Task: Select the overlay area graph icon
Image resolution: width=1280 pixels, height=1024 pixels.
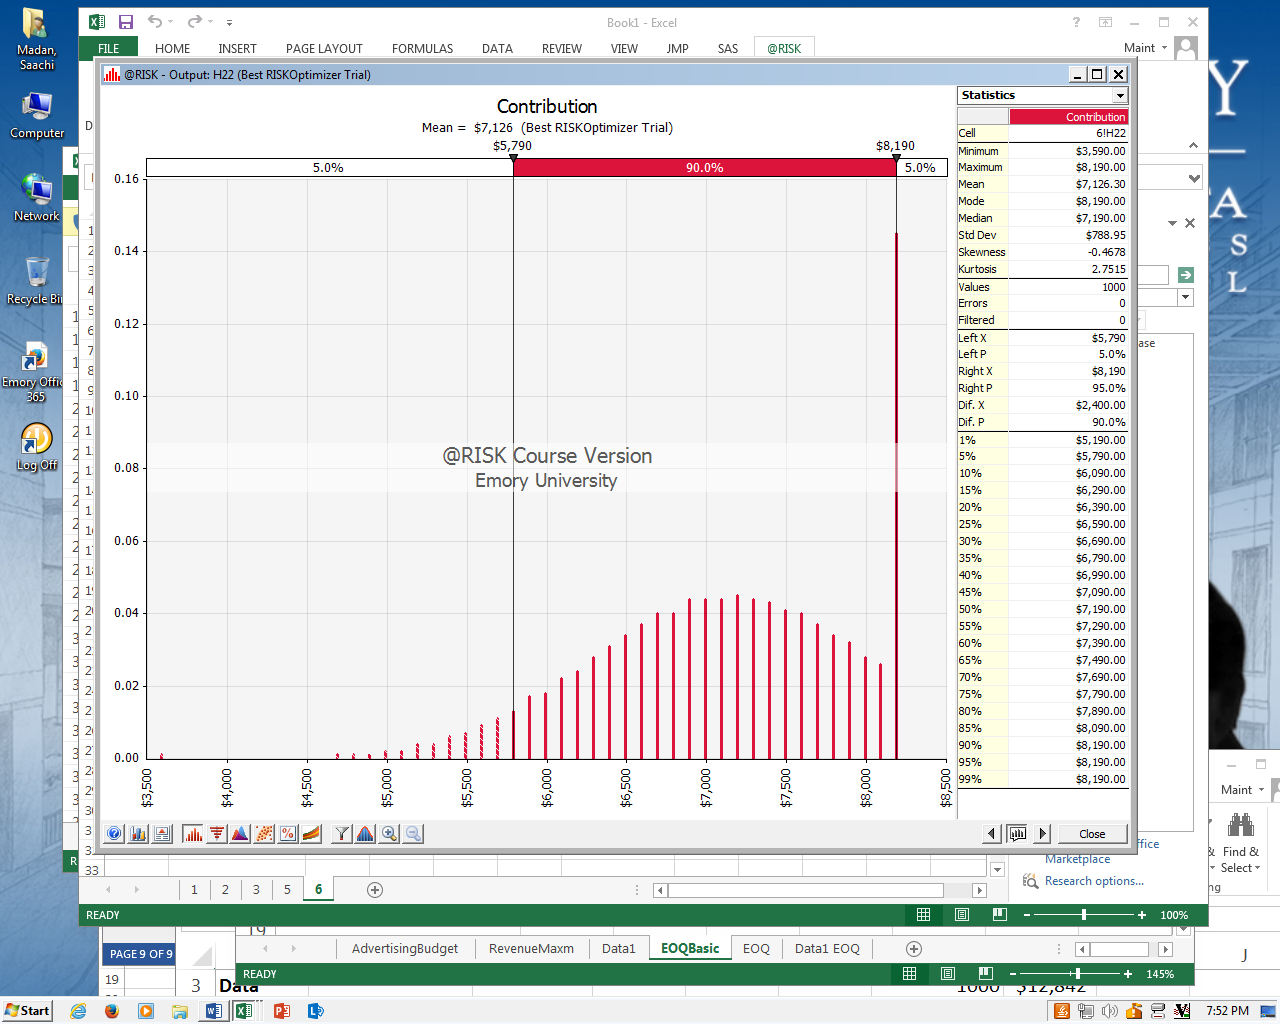Action: (240, 834)
